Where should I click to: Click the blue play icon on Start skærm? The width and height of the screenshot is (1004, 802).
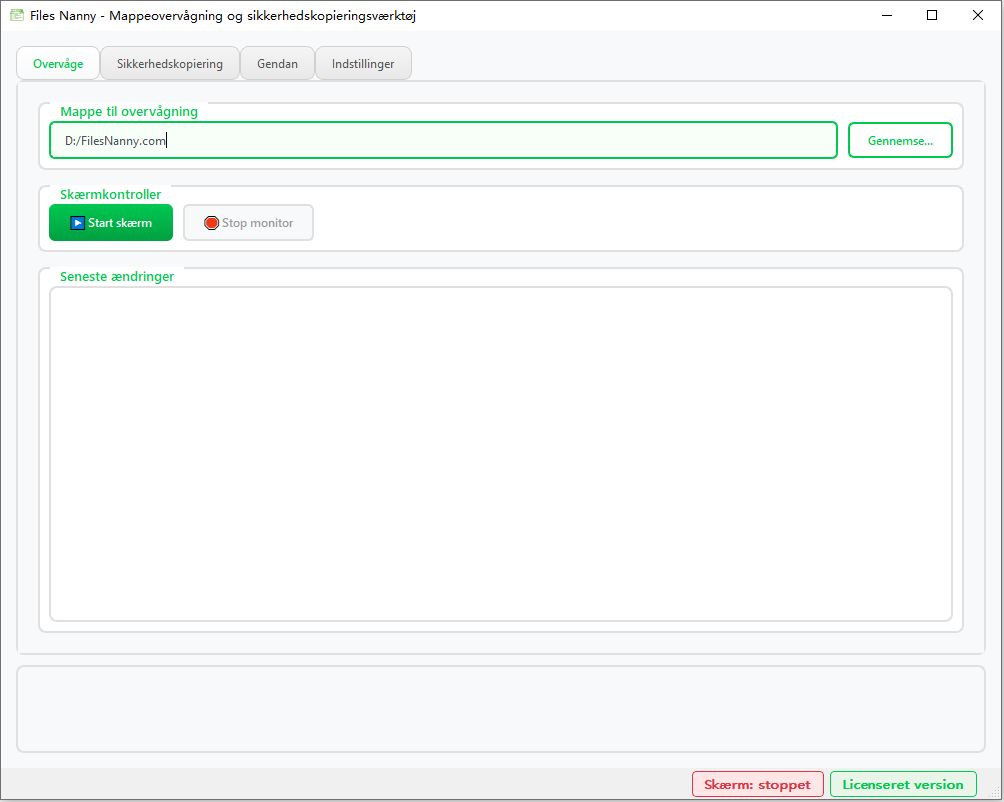point(78,222)
